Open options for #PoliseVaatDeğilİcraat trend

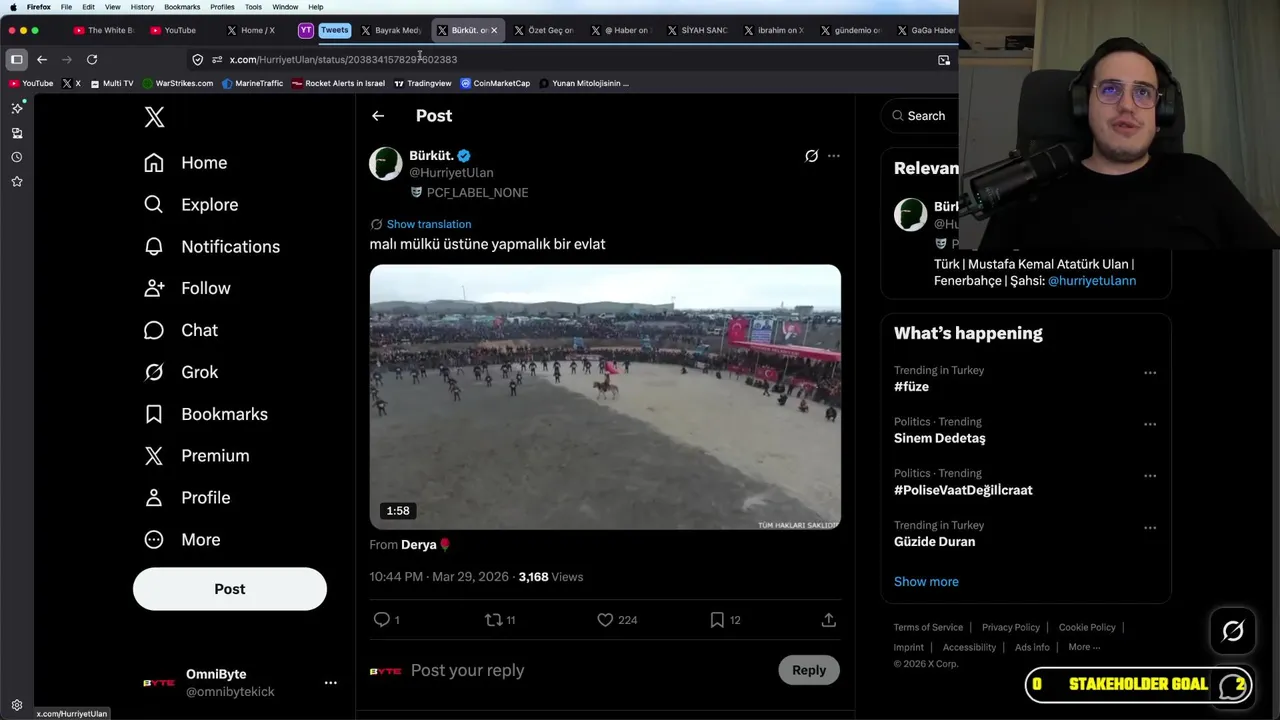tap(1150, 476)
